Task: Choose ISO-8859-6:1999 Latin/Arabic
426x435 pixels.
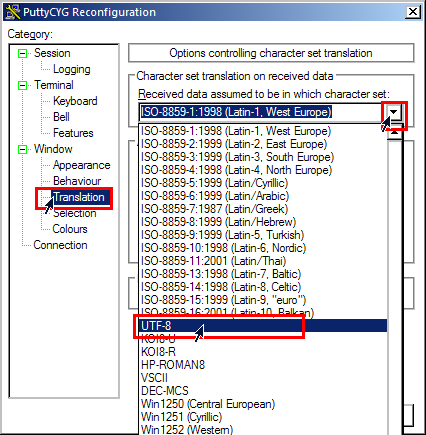Action: [263, 196]
